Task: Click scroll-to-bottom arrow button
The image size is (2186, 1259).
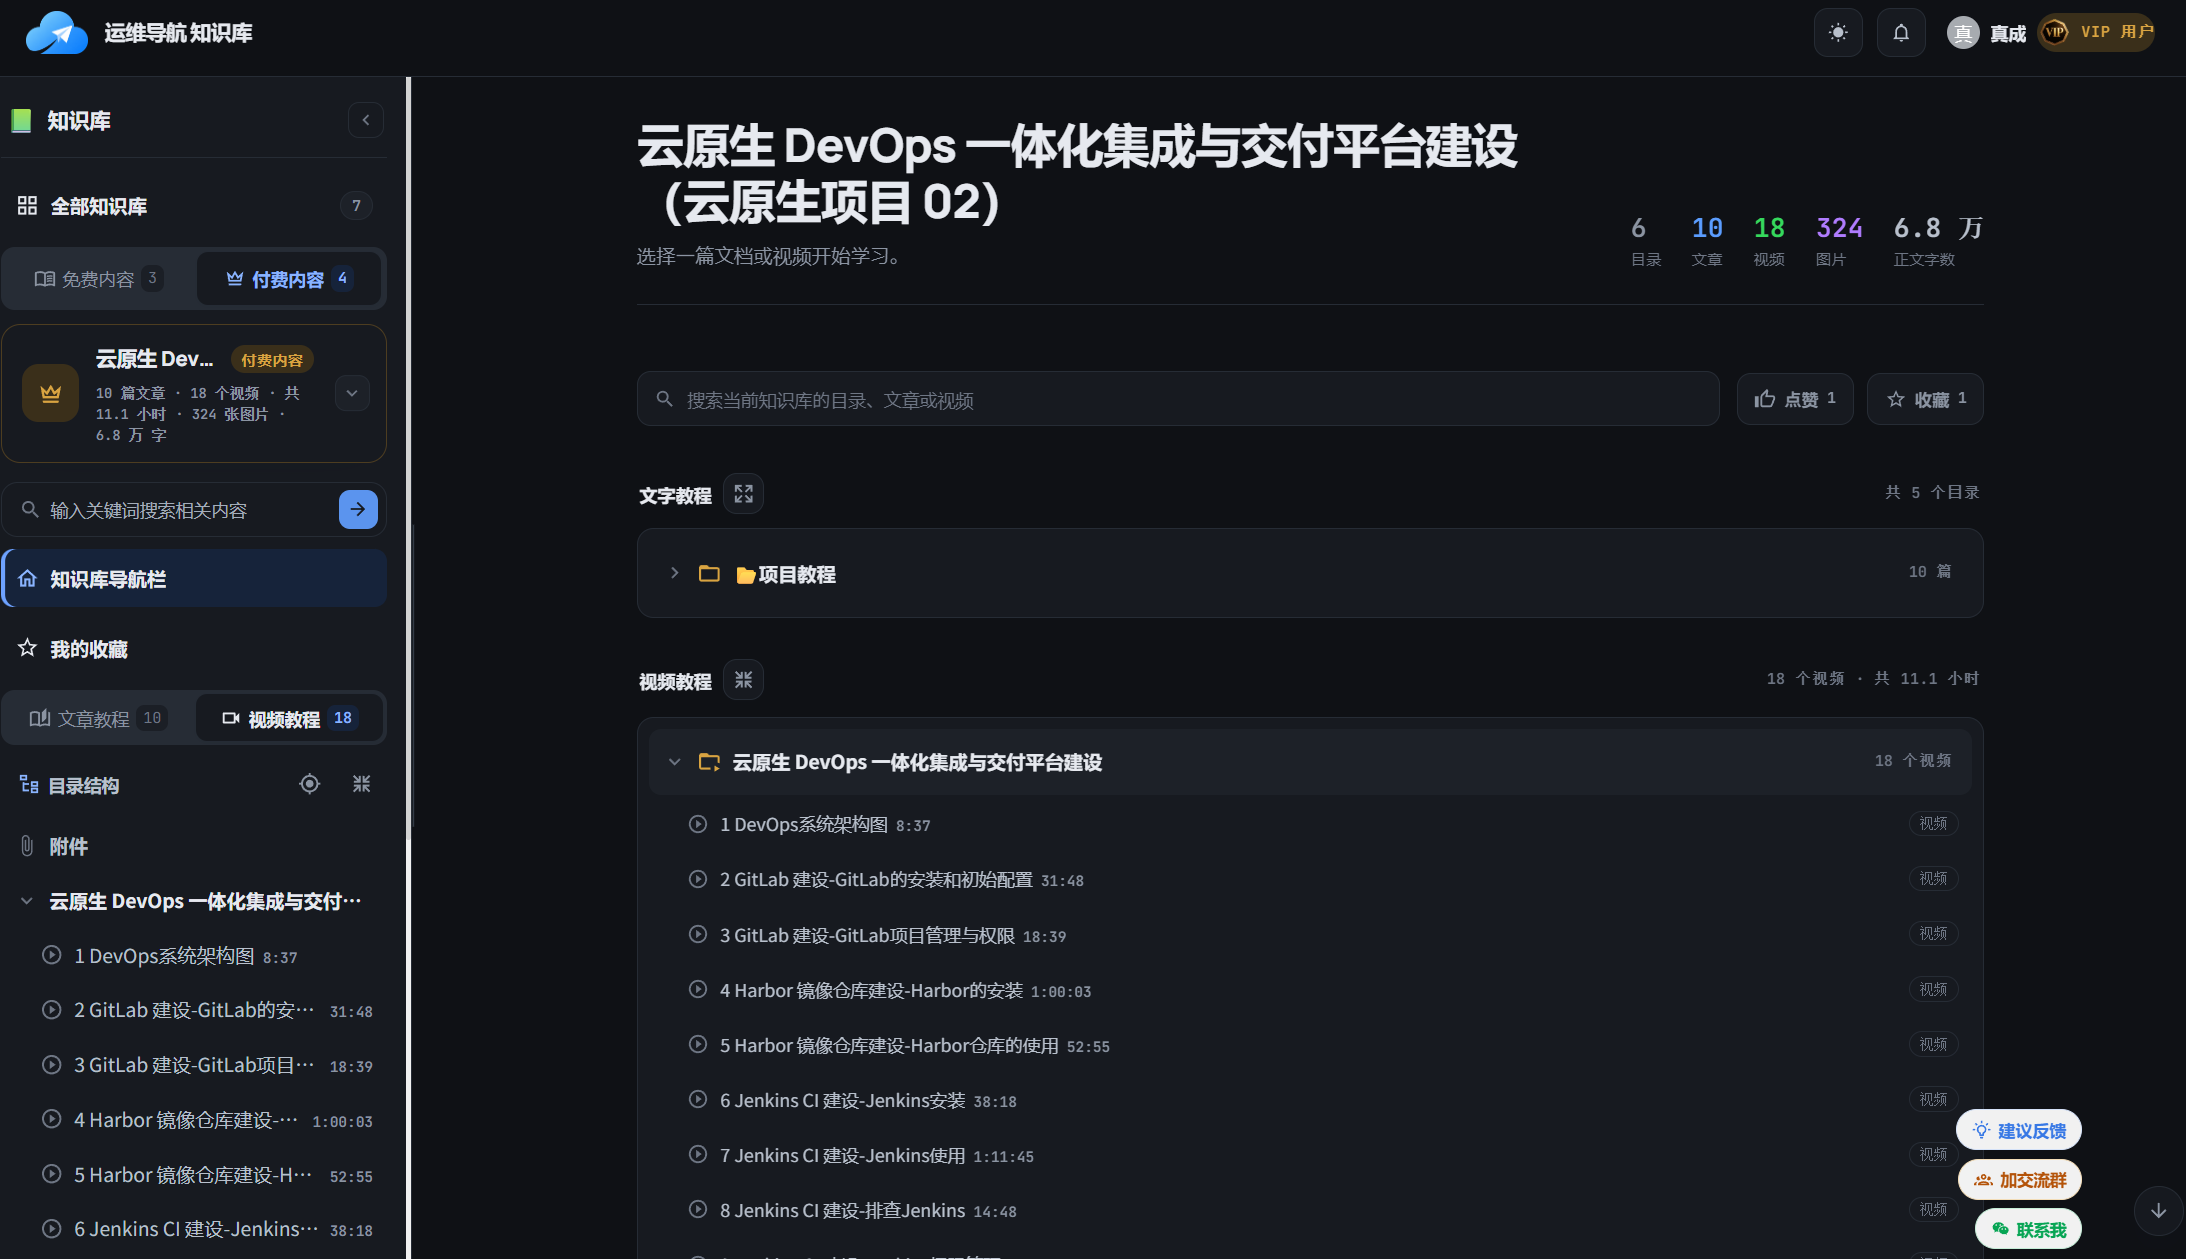Action: tap(2159, 1210)
